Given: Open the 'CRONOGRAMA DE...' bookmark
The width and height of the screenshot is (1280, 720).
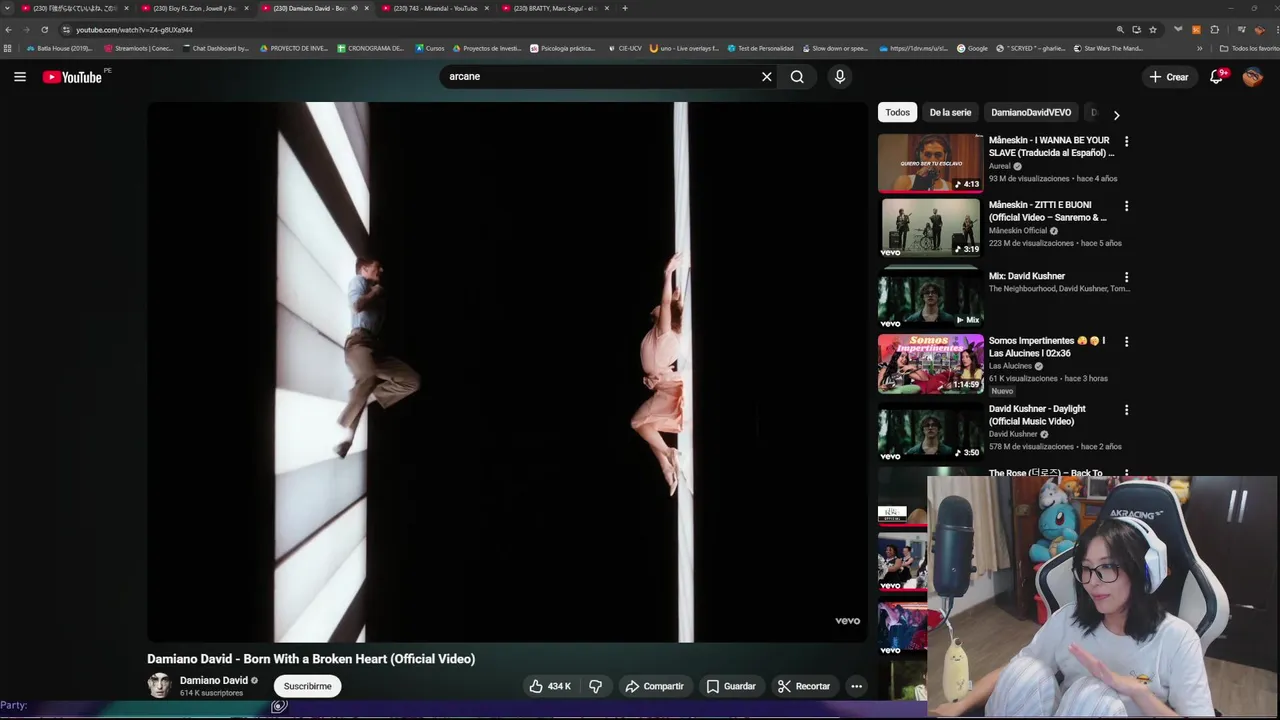Looking at the screenshot, I should coord(371,48).
